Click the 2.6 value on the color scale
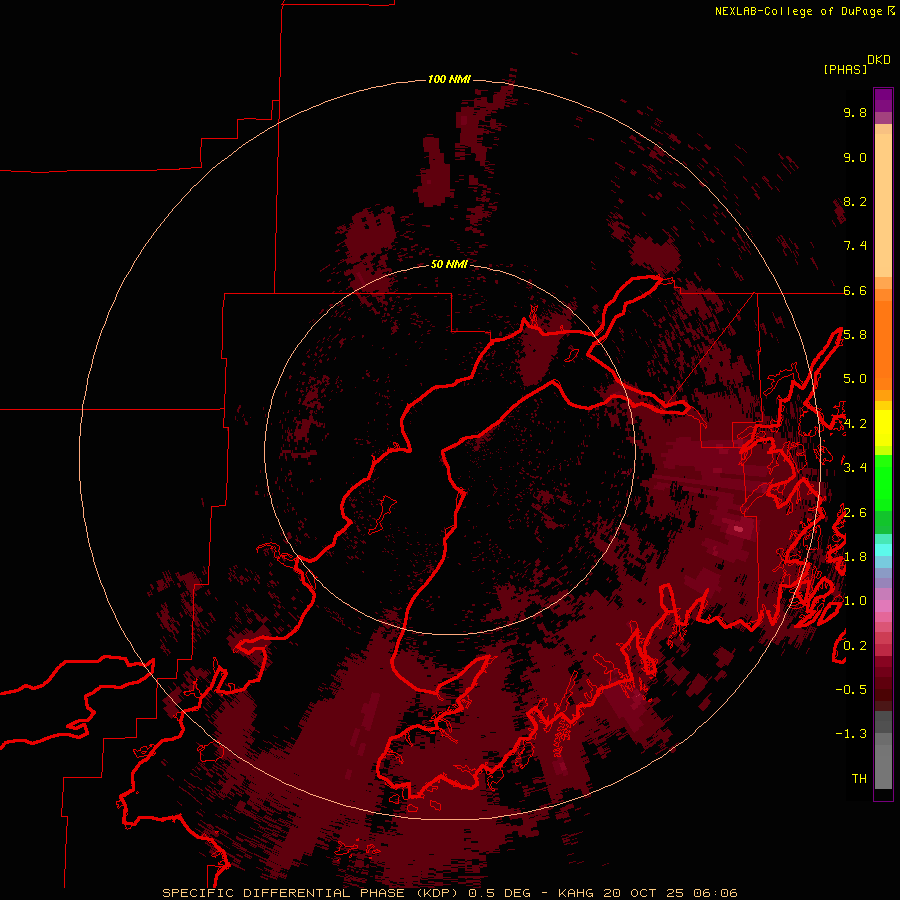 (x=855, y=513)
